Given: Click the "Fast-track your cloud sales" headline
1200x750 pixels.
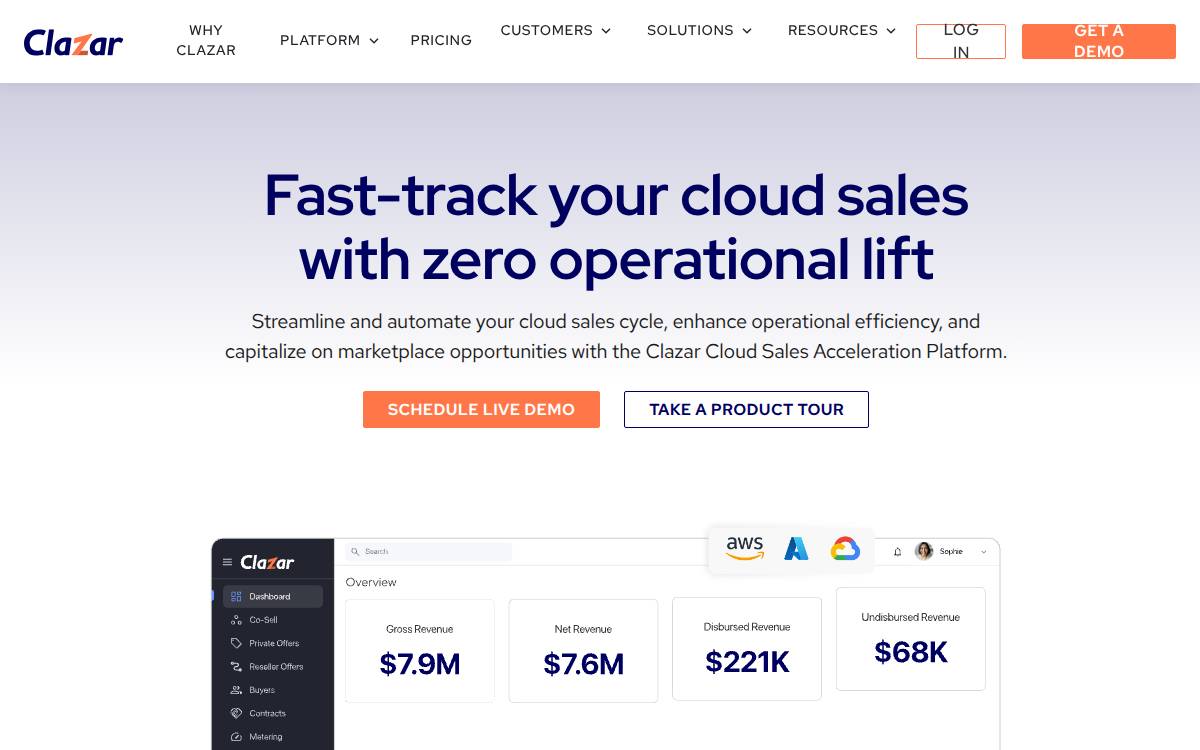Looking at the screenshot, I should point(616,195).
